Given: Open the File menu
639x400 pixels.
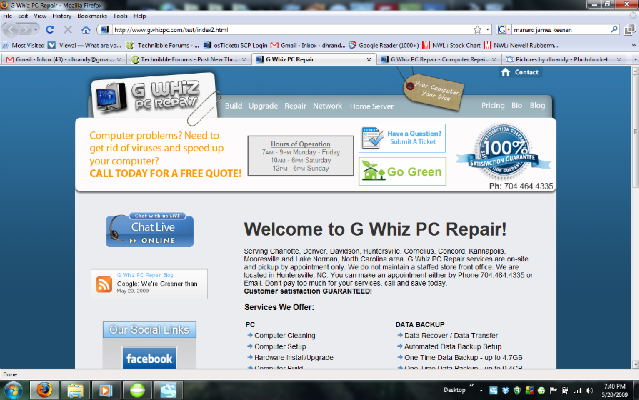Looking at the screenshot, I should pos(8,16).
